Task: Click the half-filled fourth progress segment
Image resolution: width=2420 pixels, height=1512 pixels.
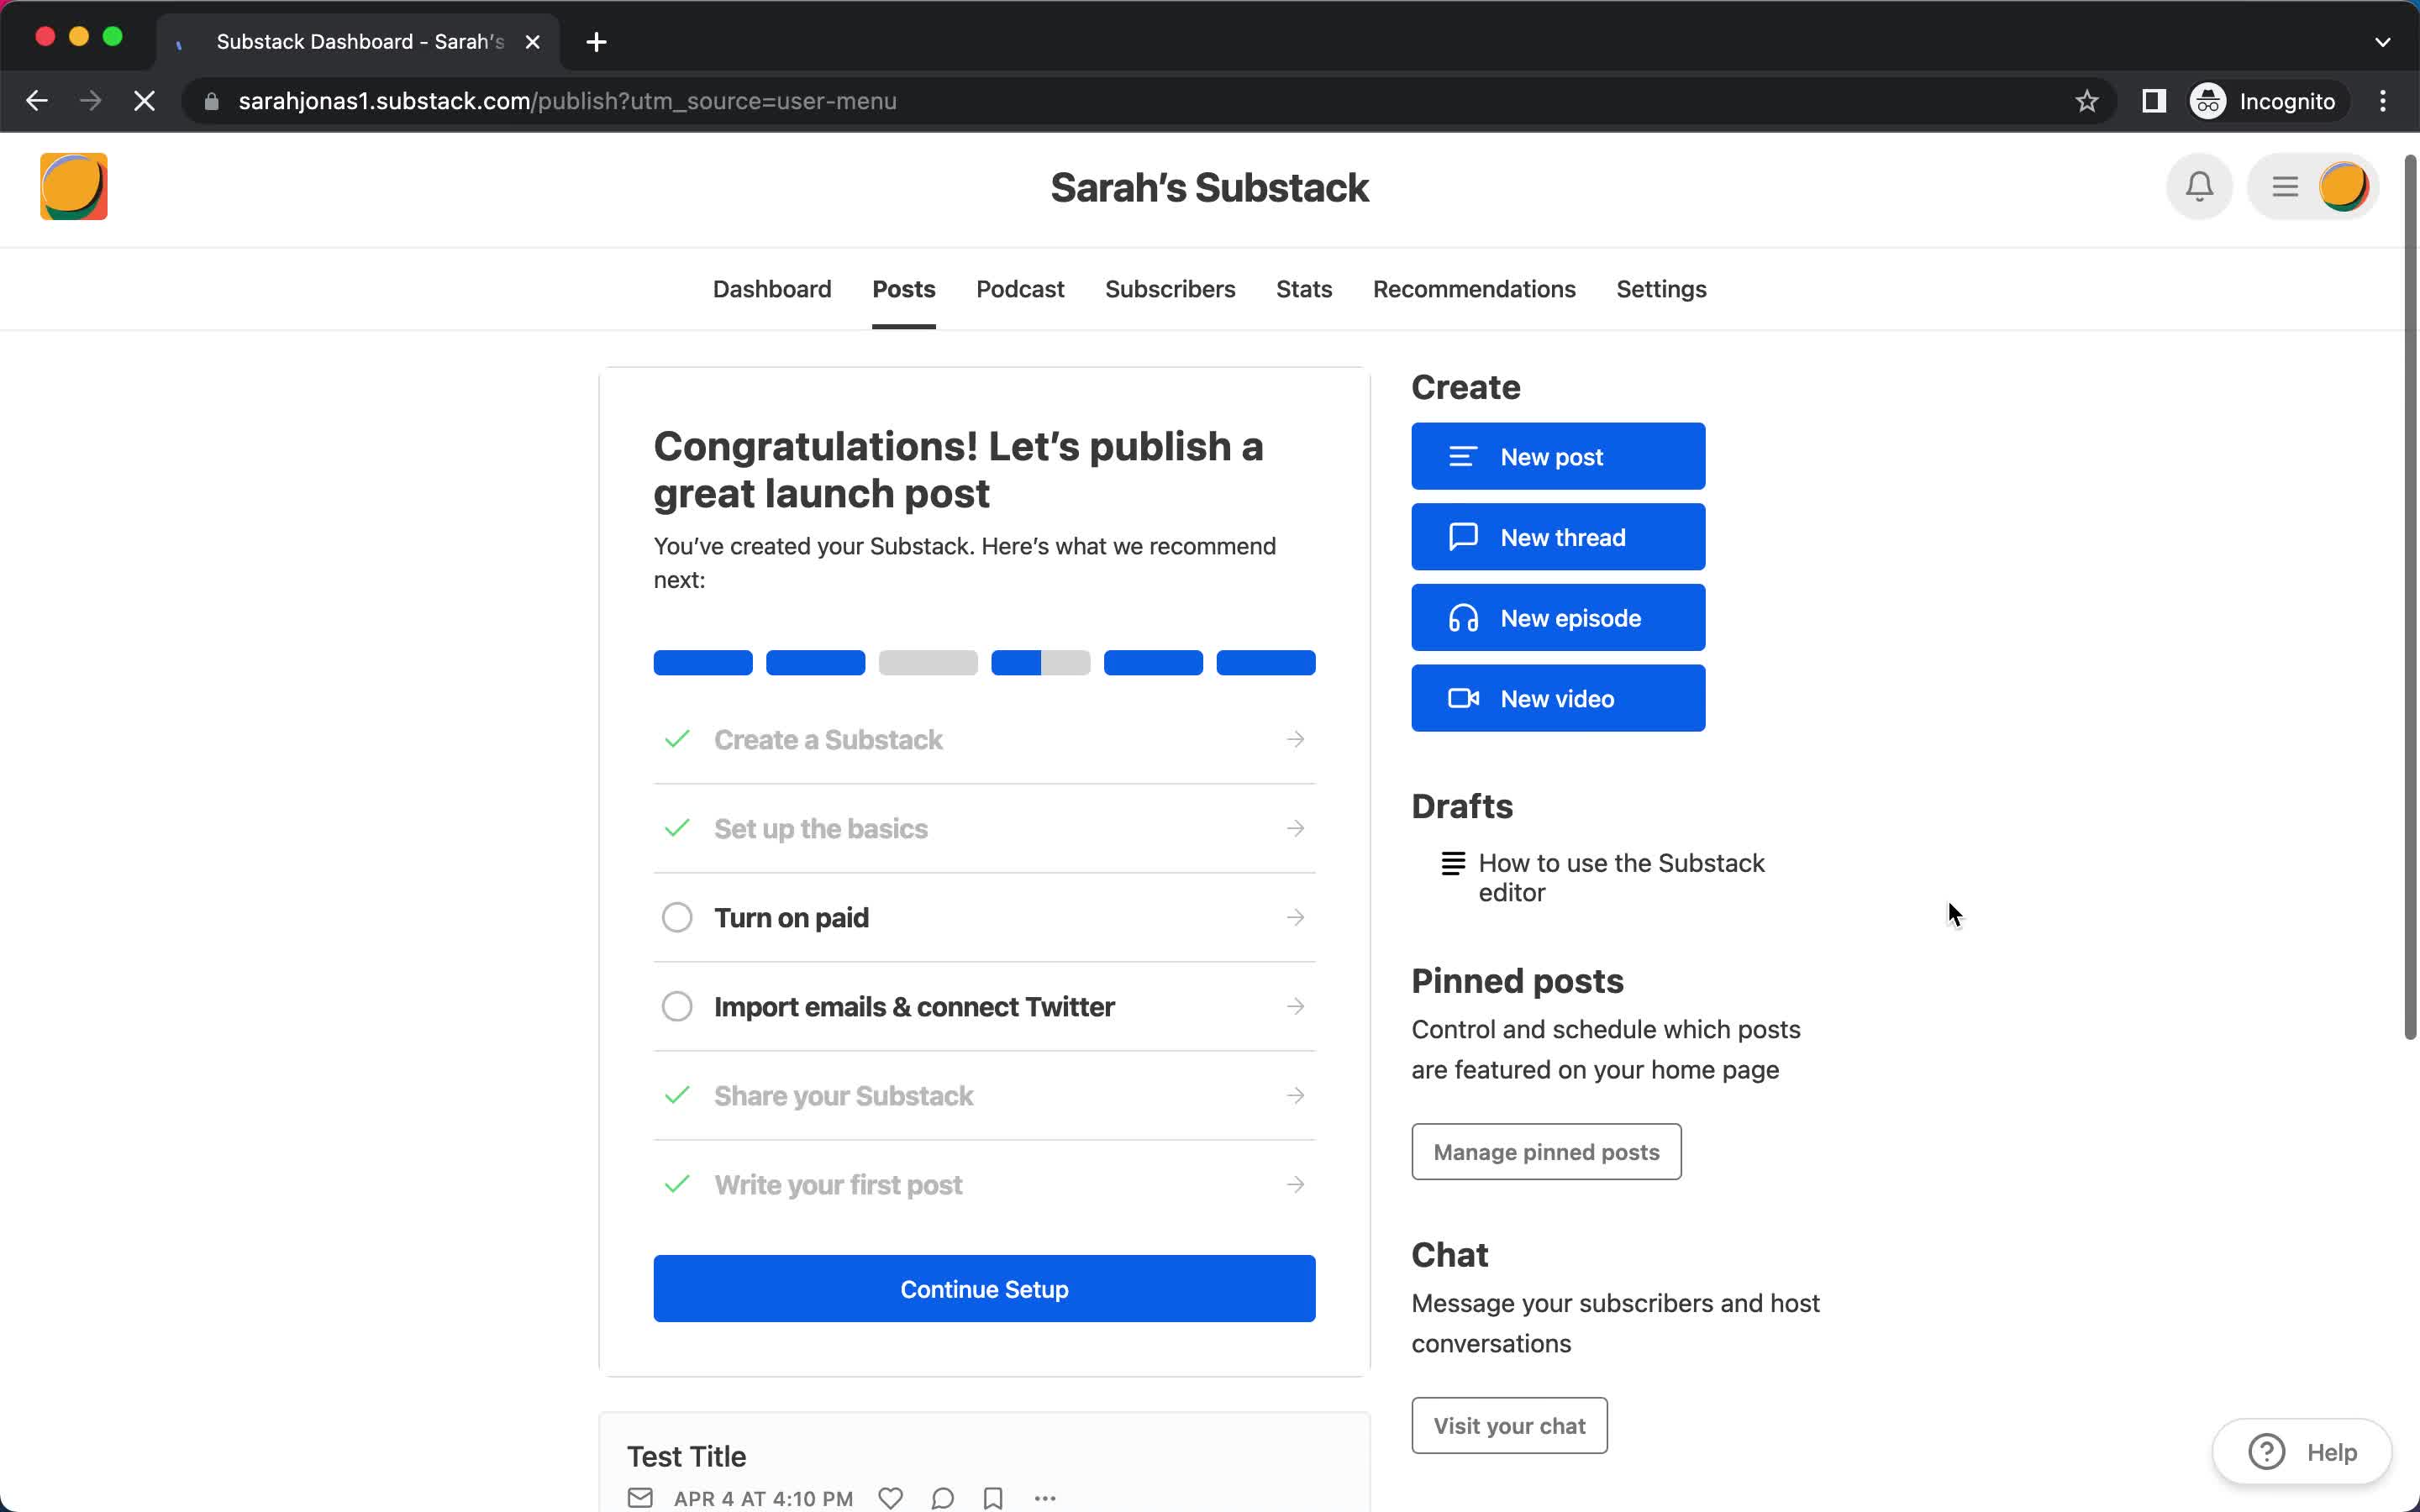Action: [1040, 662]
